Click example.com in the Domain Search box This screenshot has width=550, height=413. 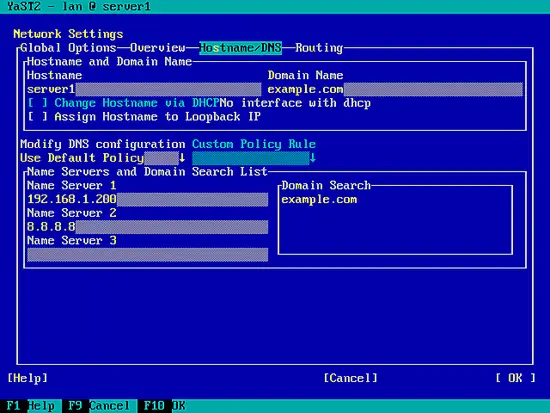click(319, 199)
